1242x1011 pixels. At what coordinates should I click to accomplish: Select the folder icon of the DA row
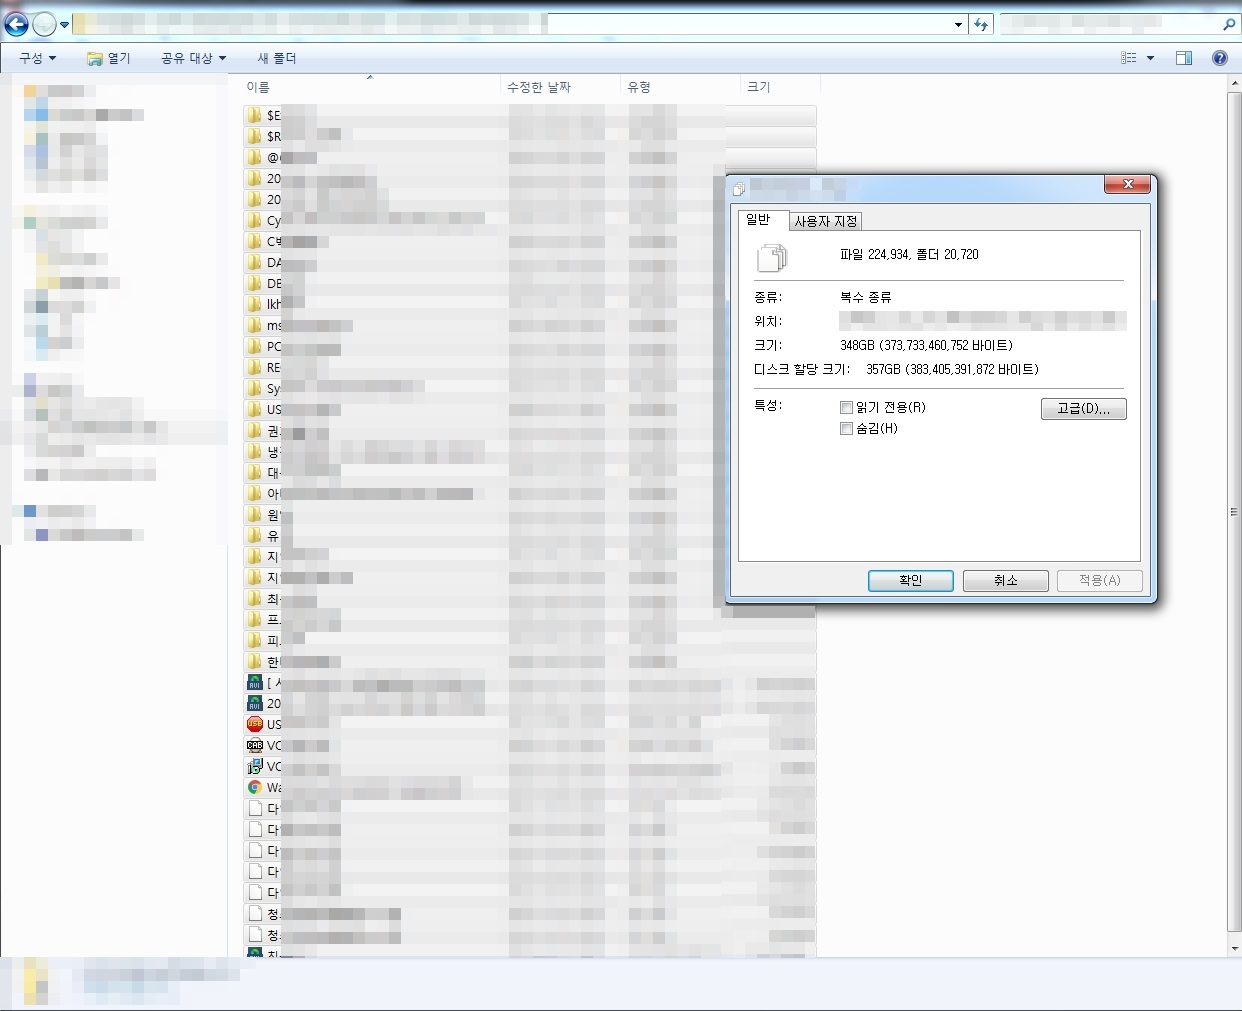255,262
